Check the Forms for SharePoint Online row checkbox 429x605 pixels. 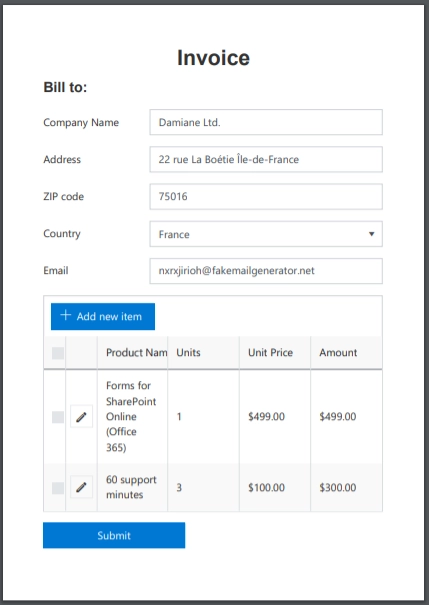pos(58,417)
